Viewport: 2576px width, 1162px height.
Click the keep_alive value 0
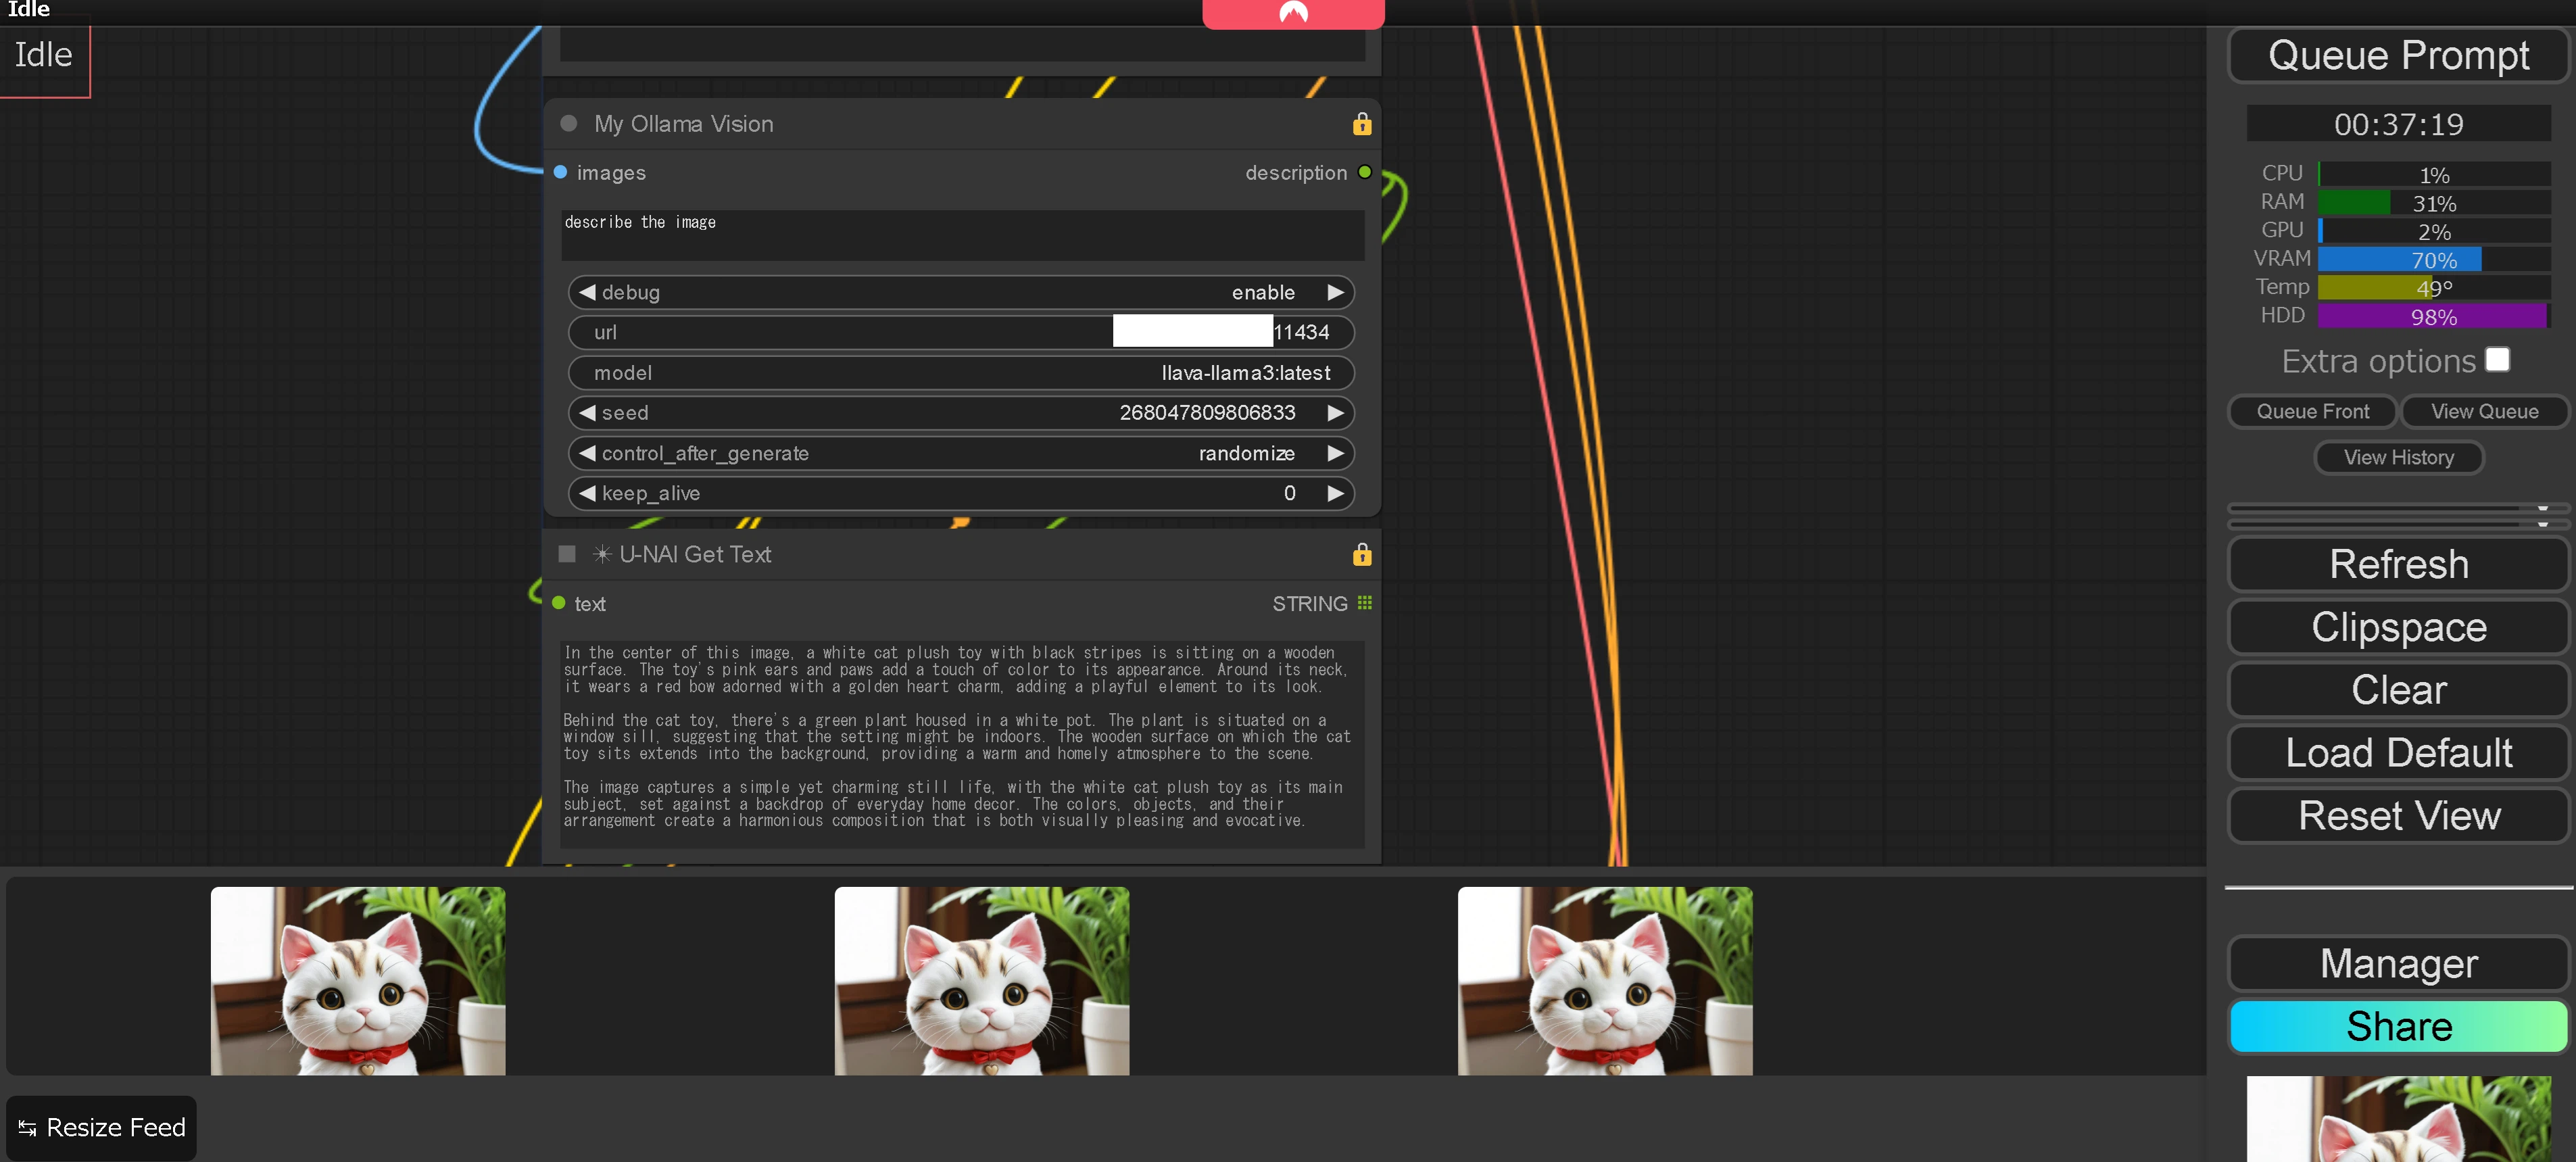point(1289,493)
